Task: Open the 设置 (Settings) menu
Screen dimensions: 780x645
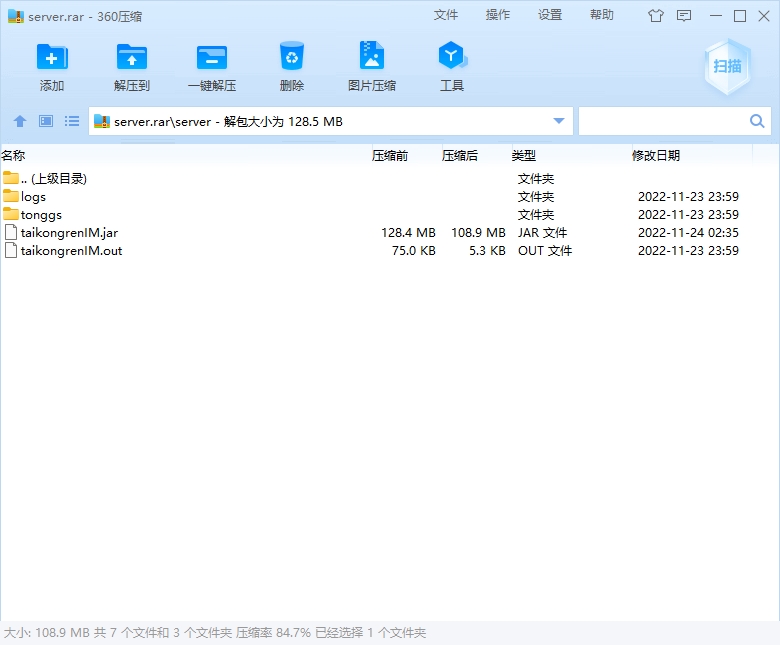Action: click(550, 15)
